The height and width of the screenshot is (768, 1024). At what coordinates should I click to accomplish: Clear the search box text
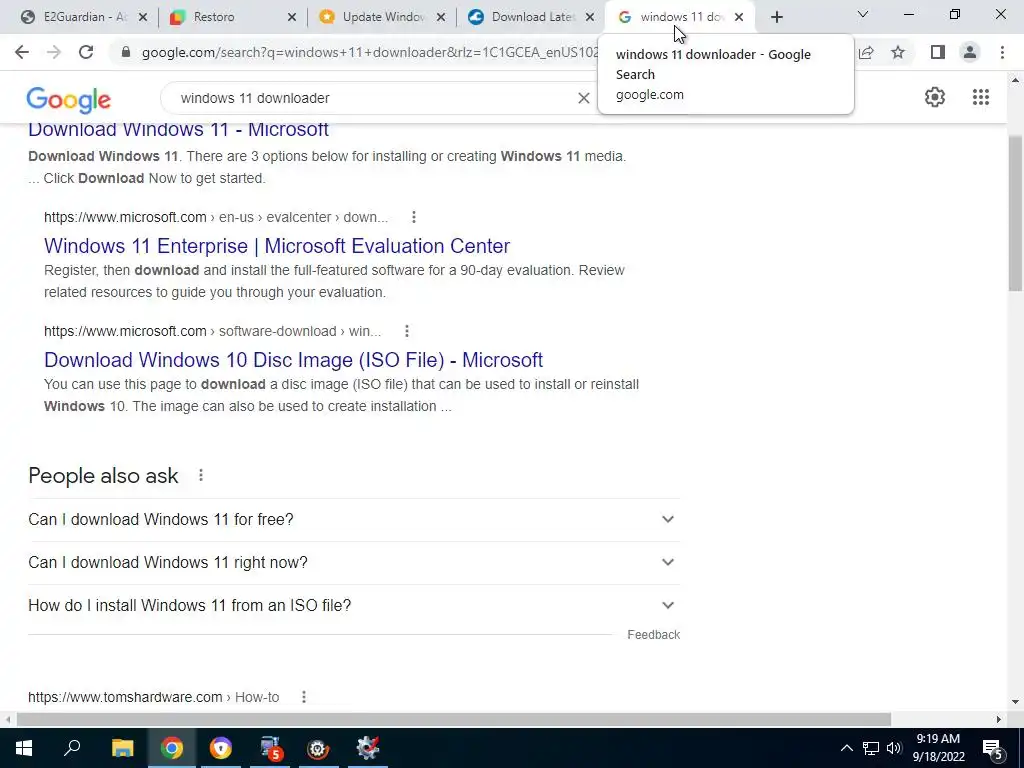(x=584, y=98)
